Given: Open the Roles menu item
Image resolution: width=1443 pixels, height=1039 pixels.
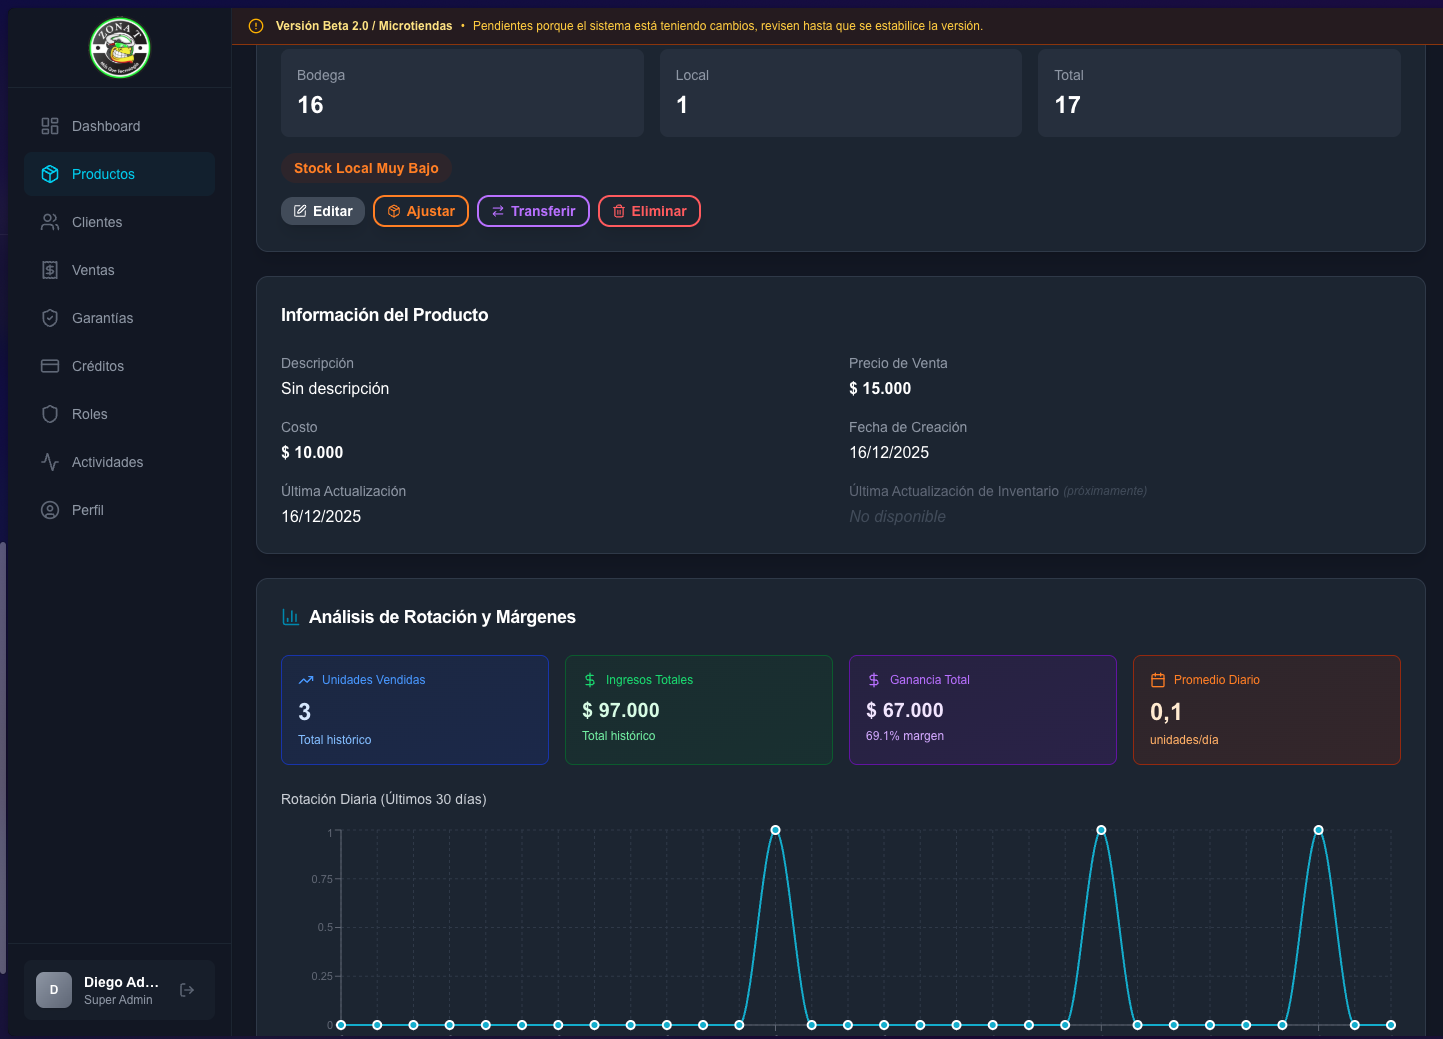Looking at the screenshot, I should (89, 414).
